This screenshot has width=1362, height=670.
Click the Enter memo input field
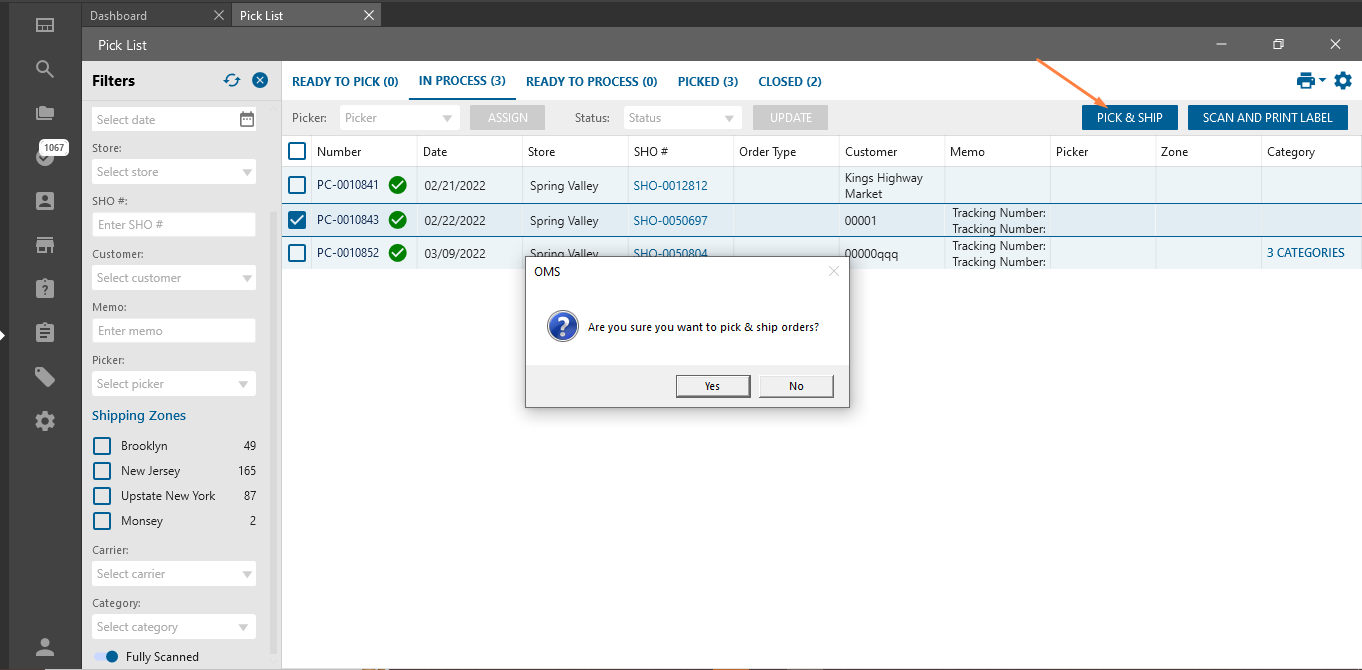[174, 331]
